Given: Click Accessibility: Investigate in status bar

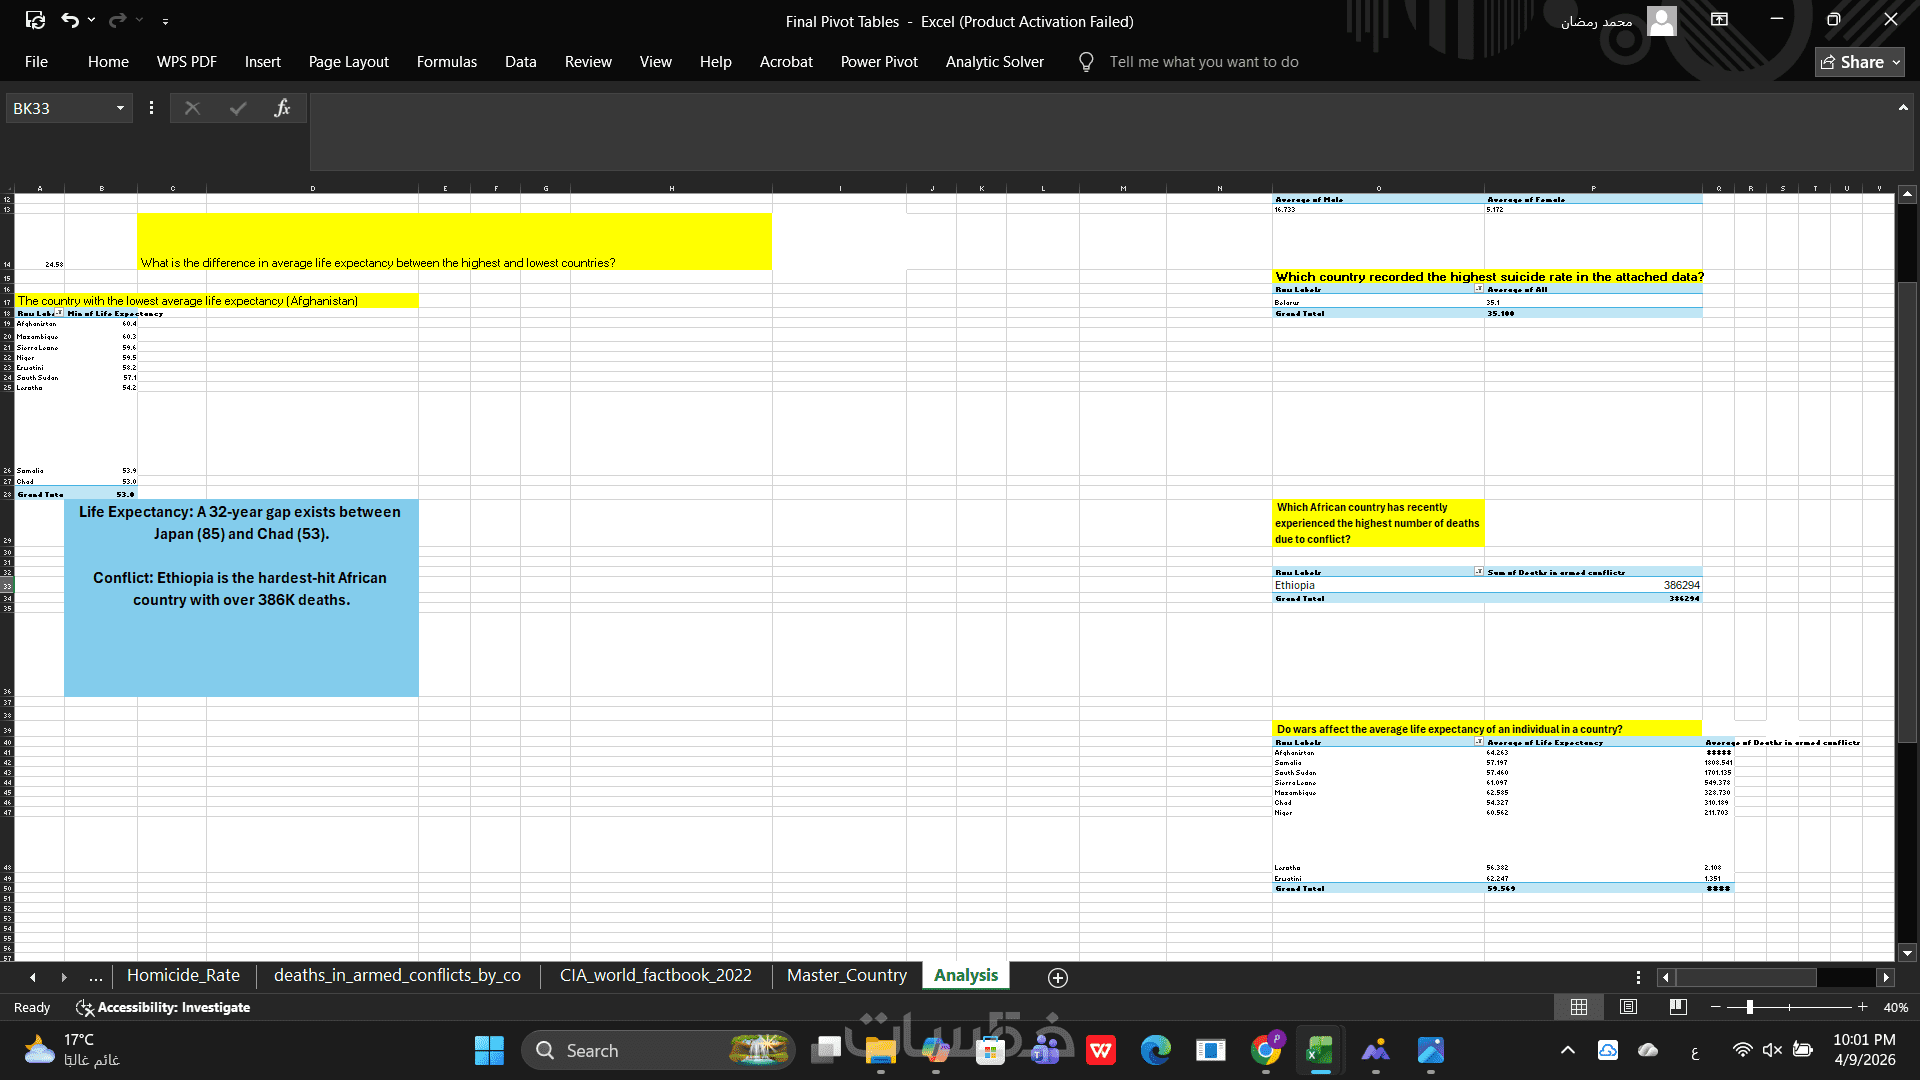Looking at the screenshot, I should pyautogui.click(x=163, y=1007).
